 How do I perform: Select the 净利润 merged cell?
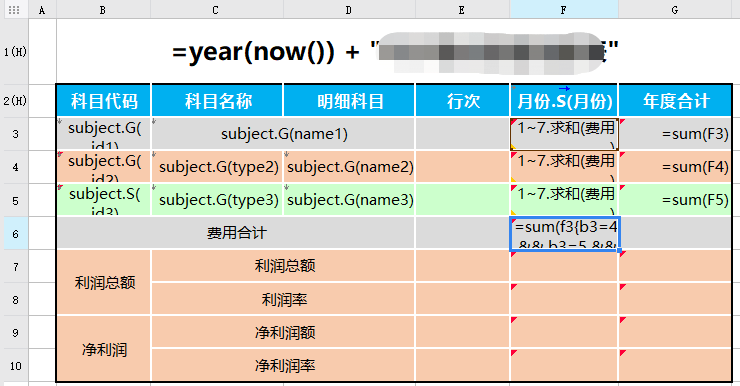point(104,349)
